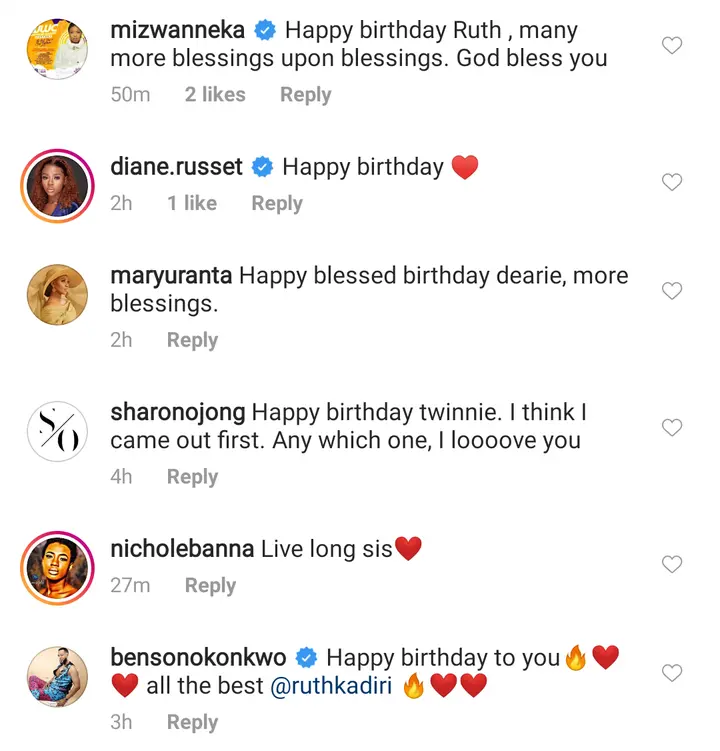Like mizwanneka's birthday comment with heart

point(673,45)
